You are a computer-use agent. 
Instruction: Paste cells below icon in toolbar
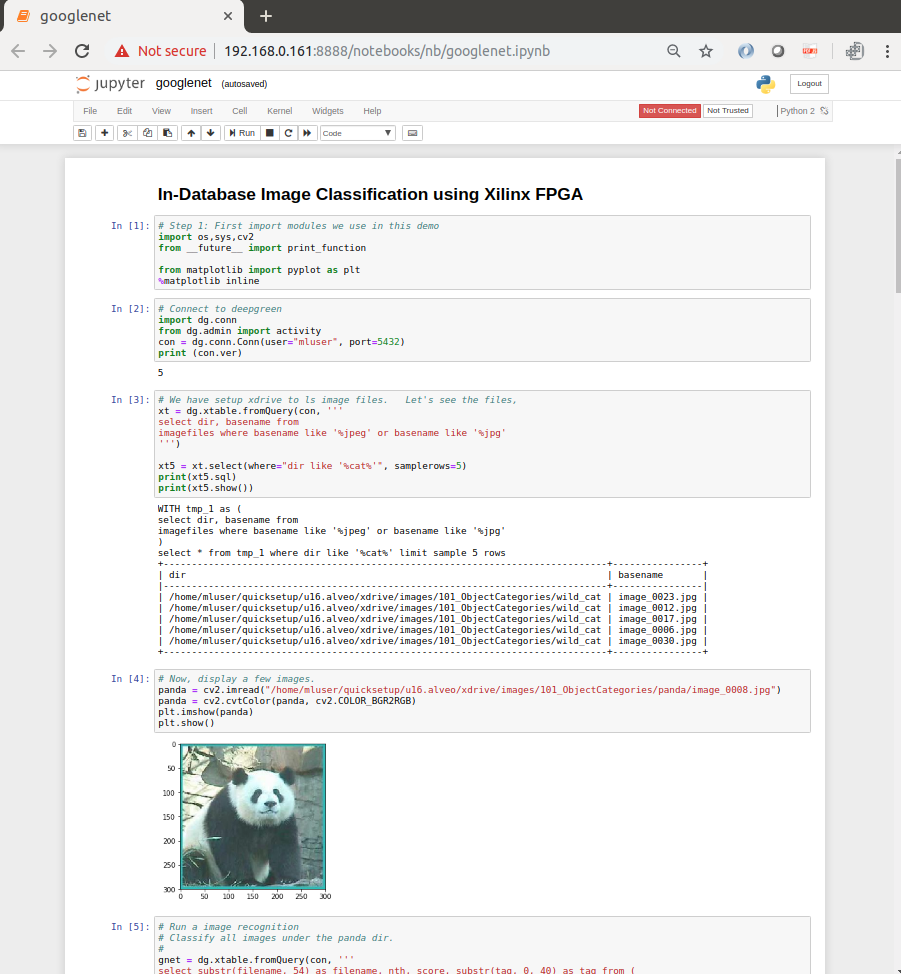[x=168, y=133]
